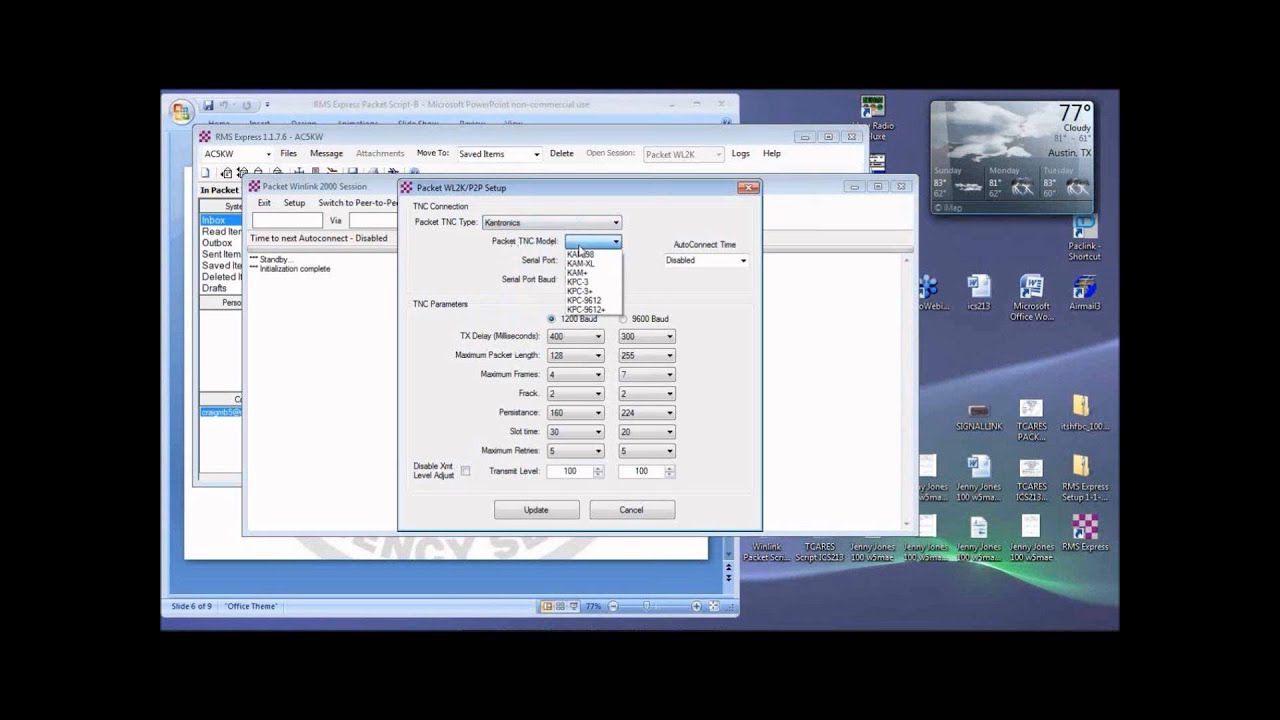Fit slide to current window icon
The width and height of the screenshot is (1280, 720).
click(715, 606)
